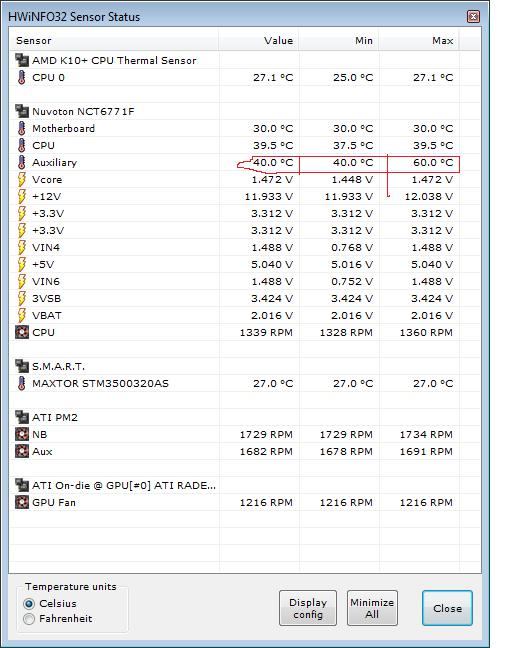Click the lightning bolt icon beside 3VSB
This screenshot has width=512, height=648.
22,298
